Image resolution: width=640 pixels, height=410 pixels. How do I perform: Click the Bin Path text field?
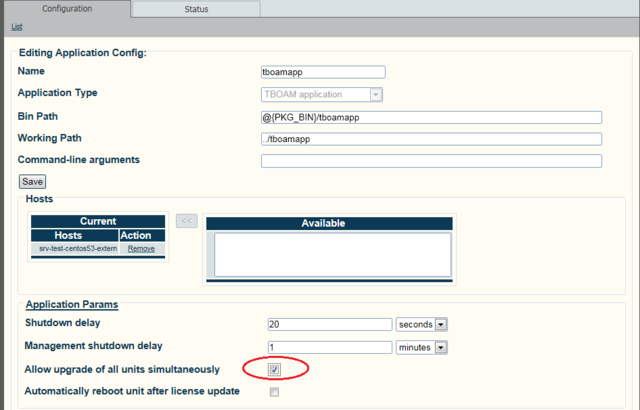coord(430,117)
